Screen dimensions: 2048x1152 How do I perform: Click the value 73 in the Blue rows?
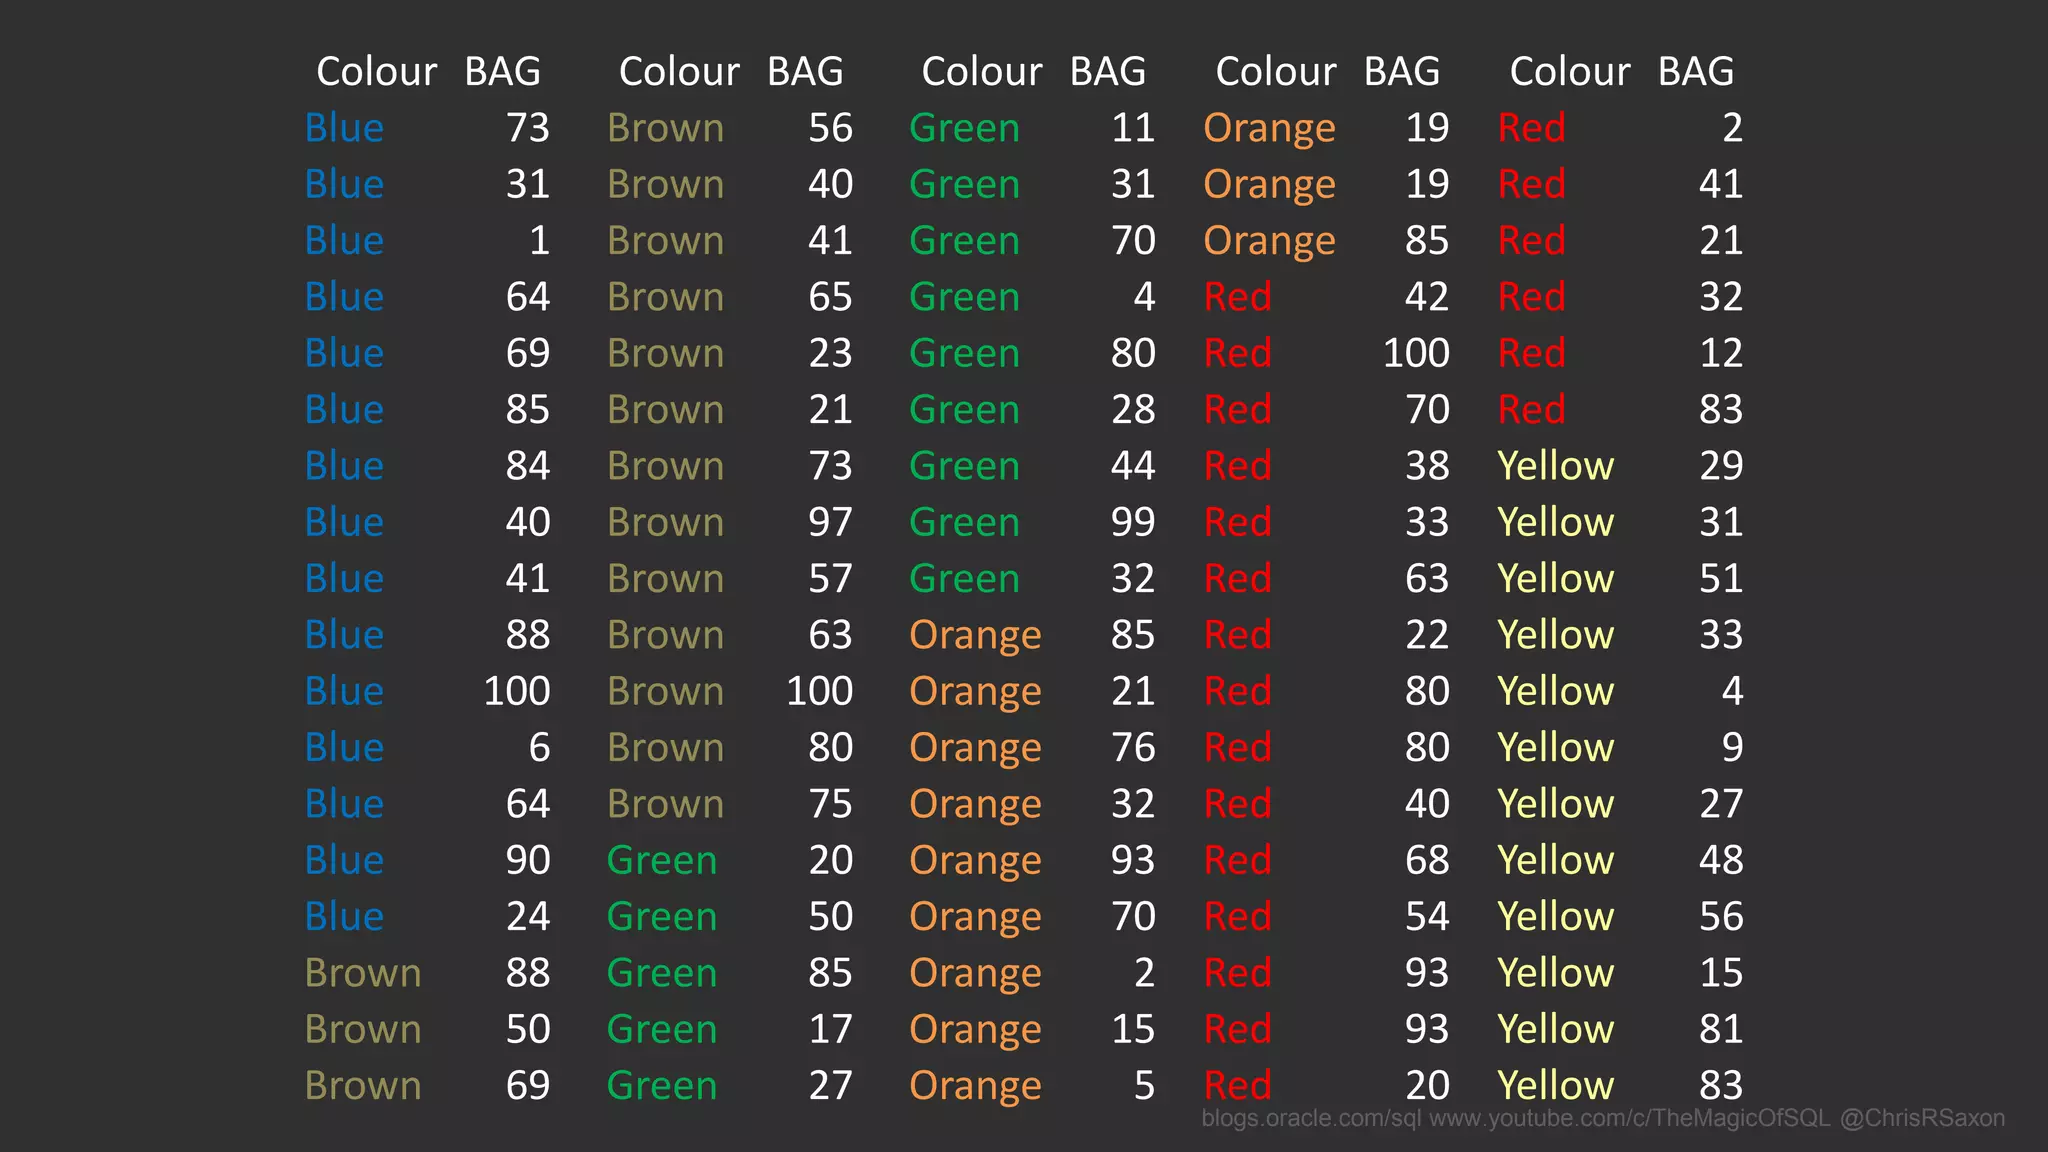tap(528, 128)
